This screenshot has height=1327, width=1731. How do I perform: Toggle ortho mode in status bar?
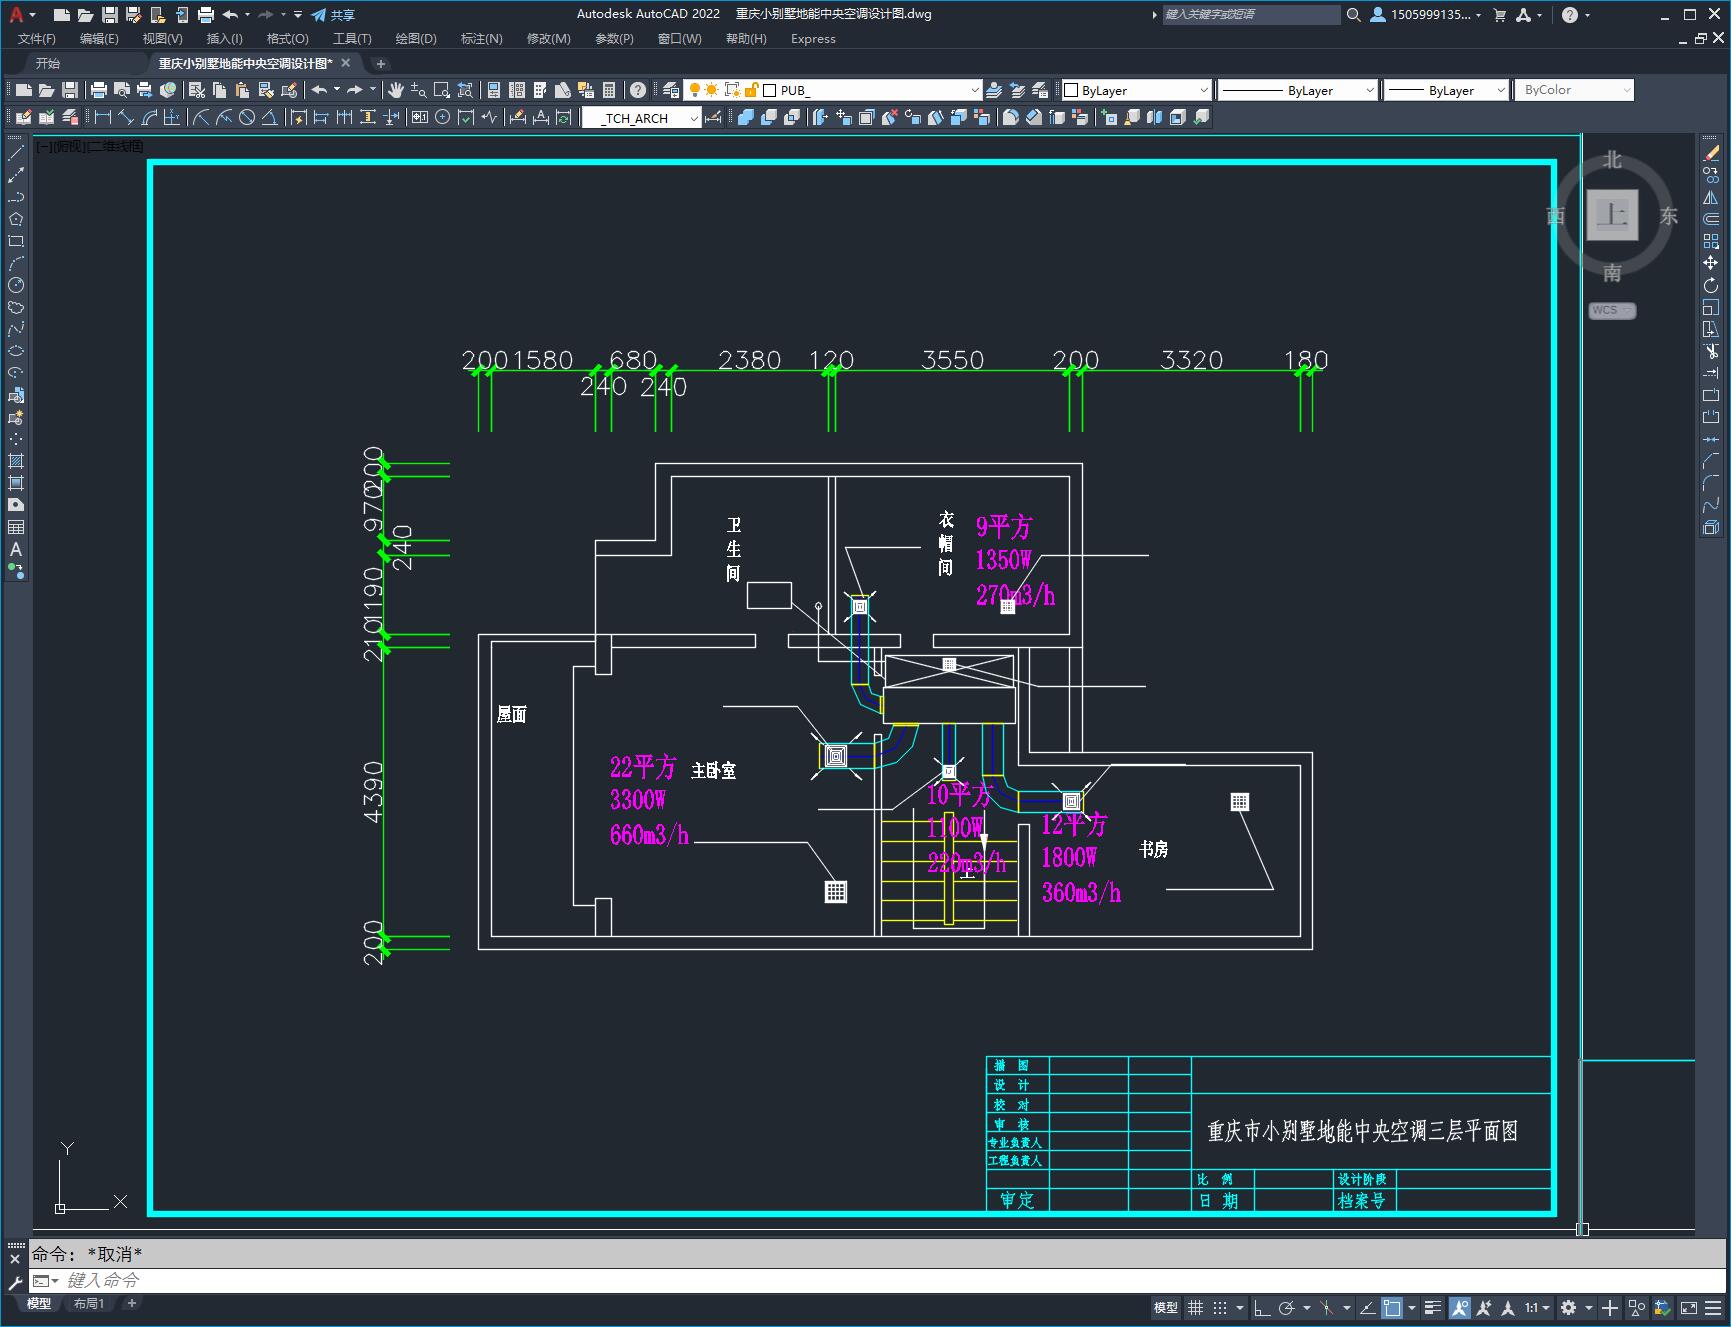1262,1307
